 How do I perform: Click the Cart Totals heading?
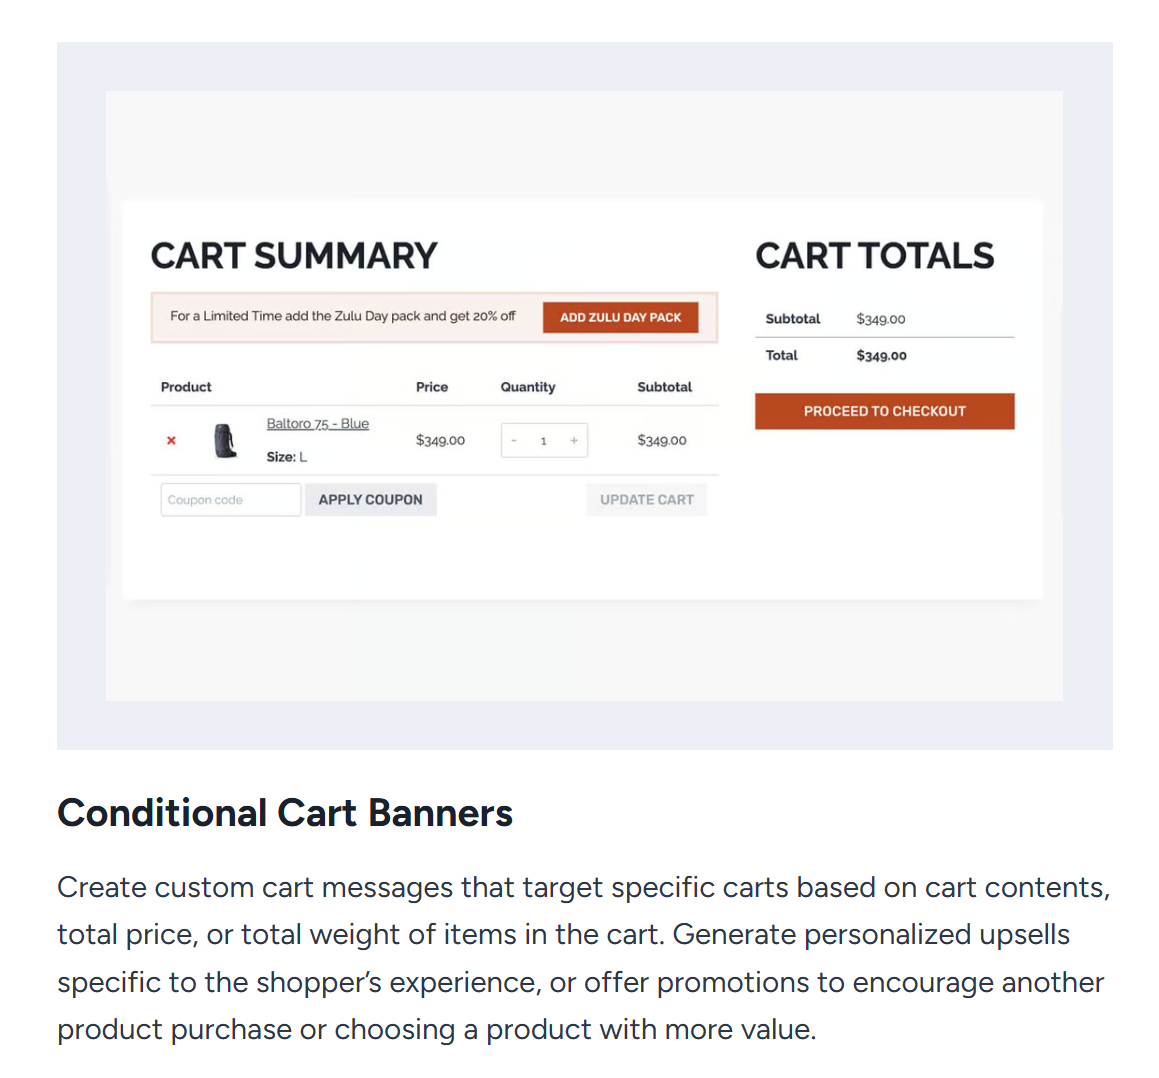point(874,256)
